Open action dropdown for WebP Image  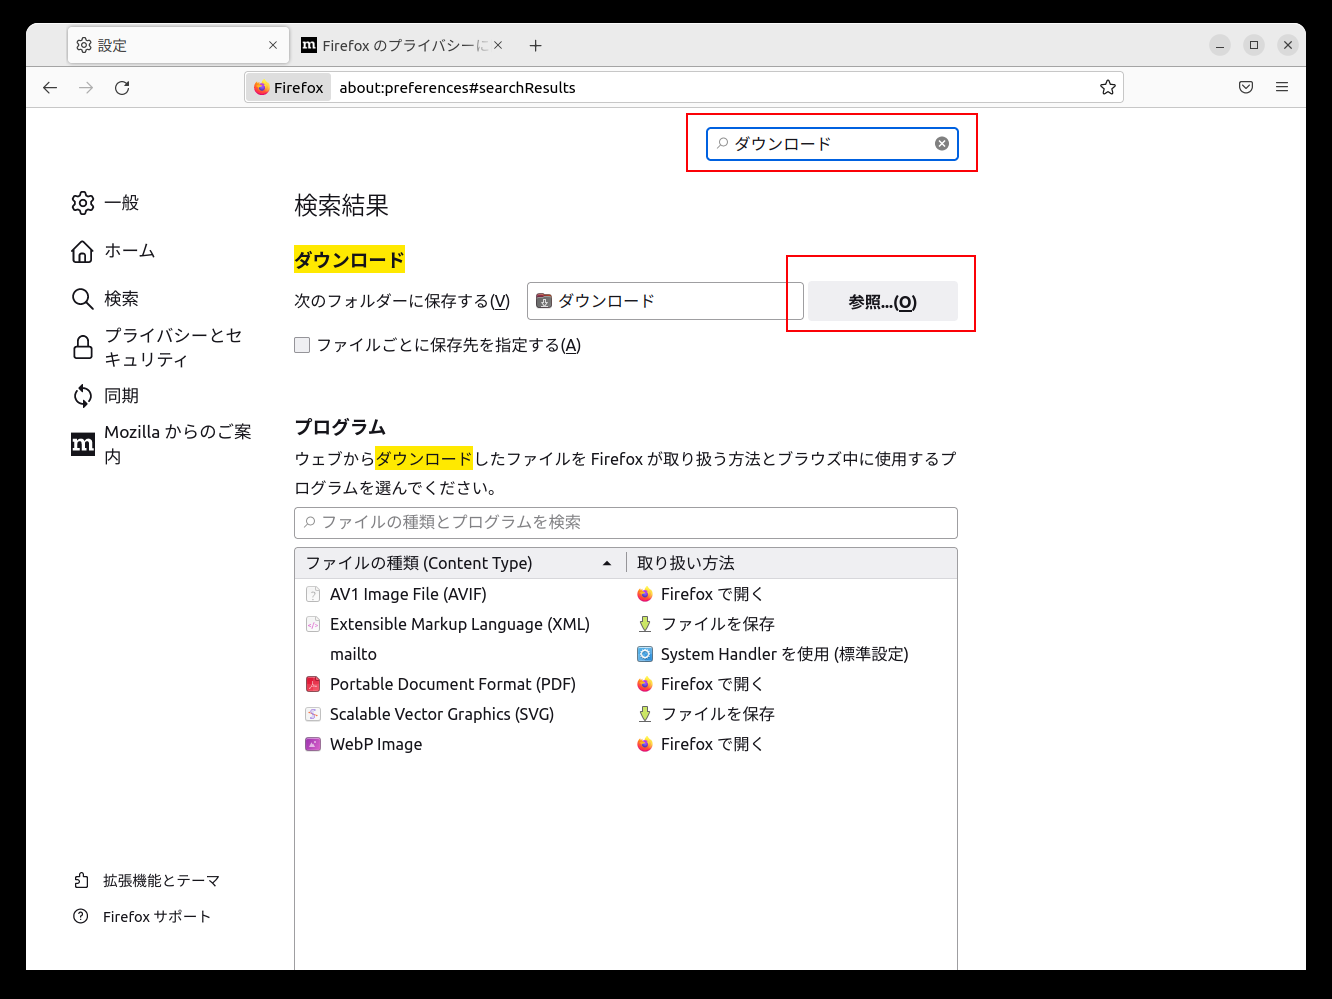tap(792, 744)
